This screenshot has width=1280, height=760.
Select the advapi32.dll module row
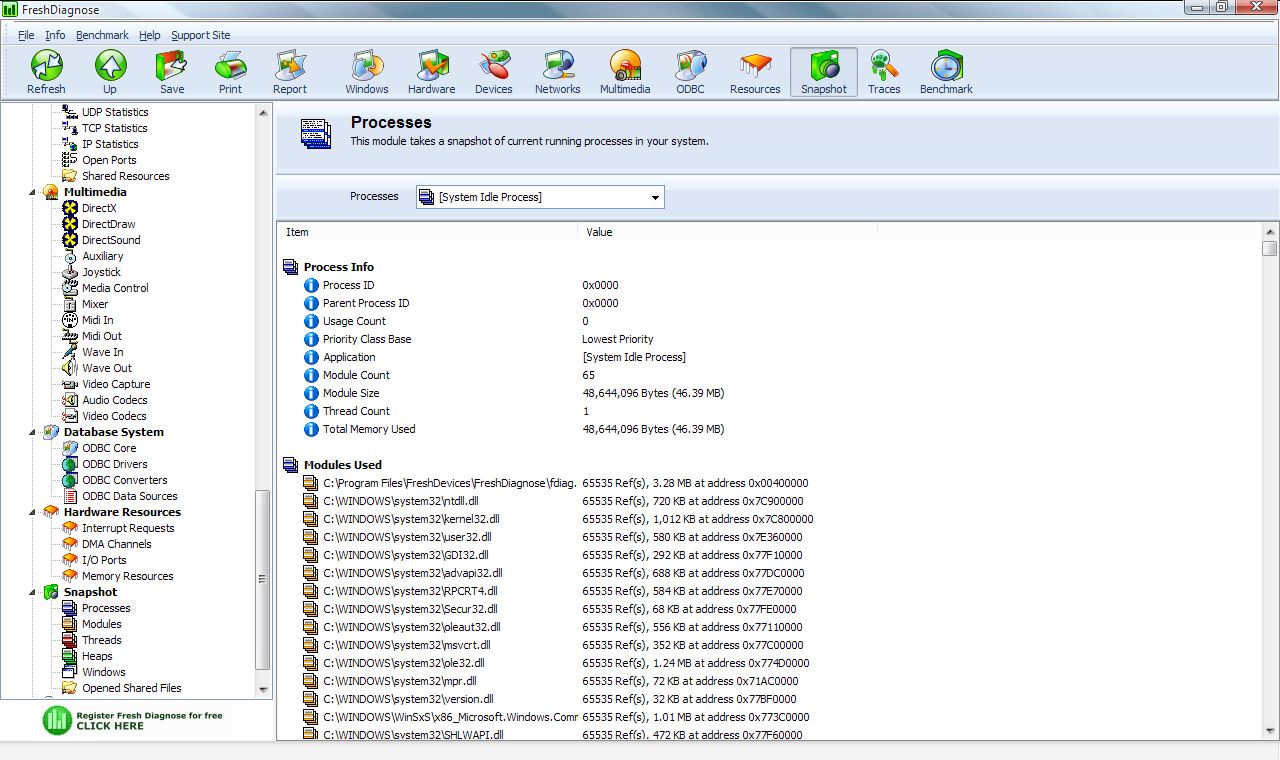[769, 573]
